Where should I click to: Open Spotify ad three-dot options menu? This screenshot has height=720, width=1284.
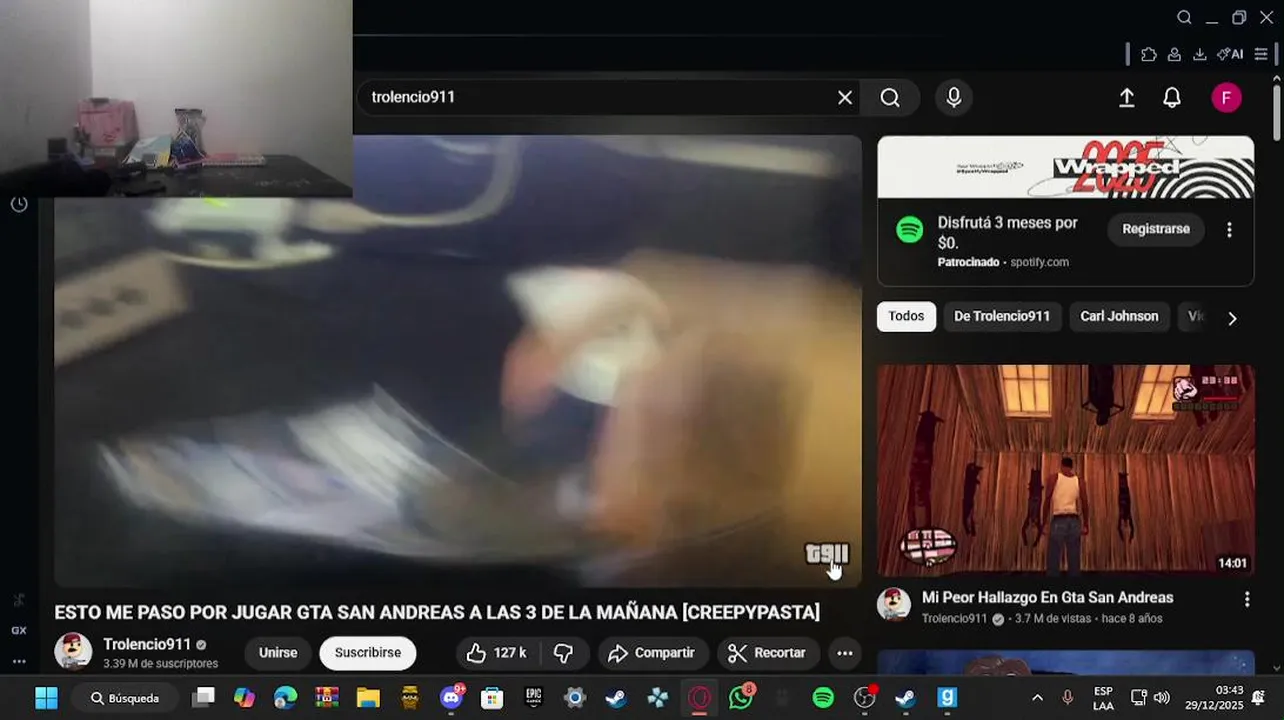click(1229, 230)
